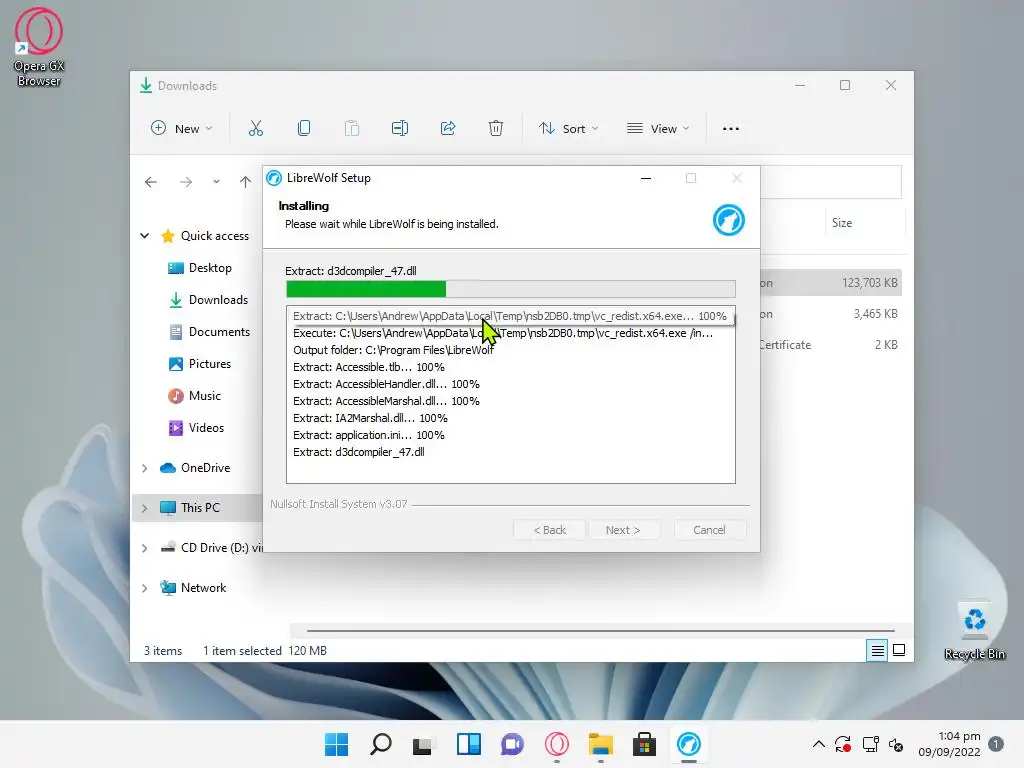Image resolution: width=1024 pixels, height=768 pixels.
Task: Click the LibreWolf logo in setup header
Action: click(x=729, y=220)
